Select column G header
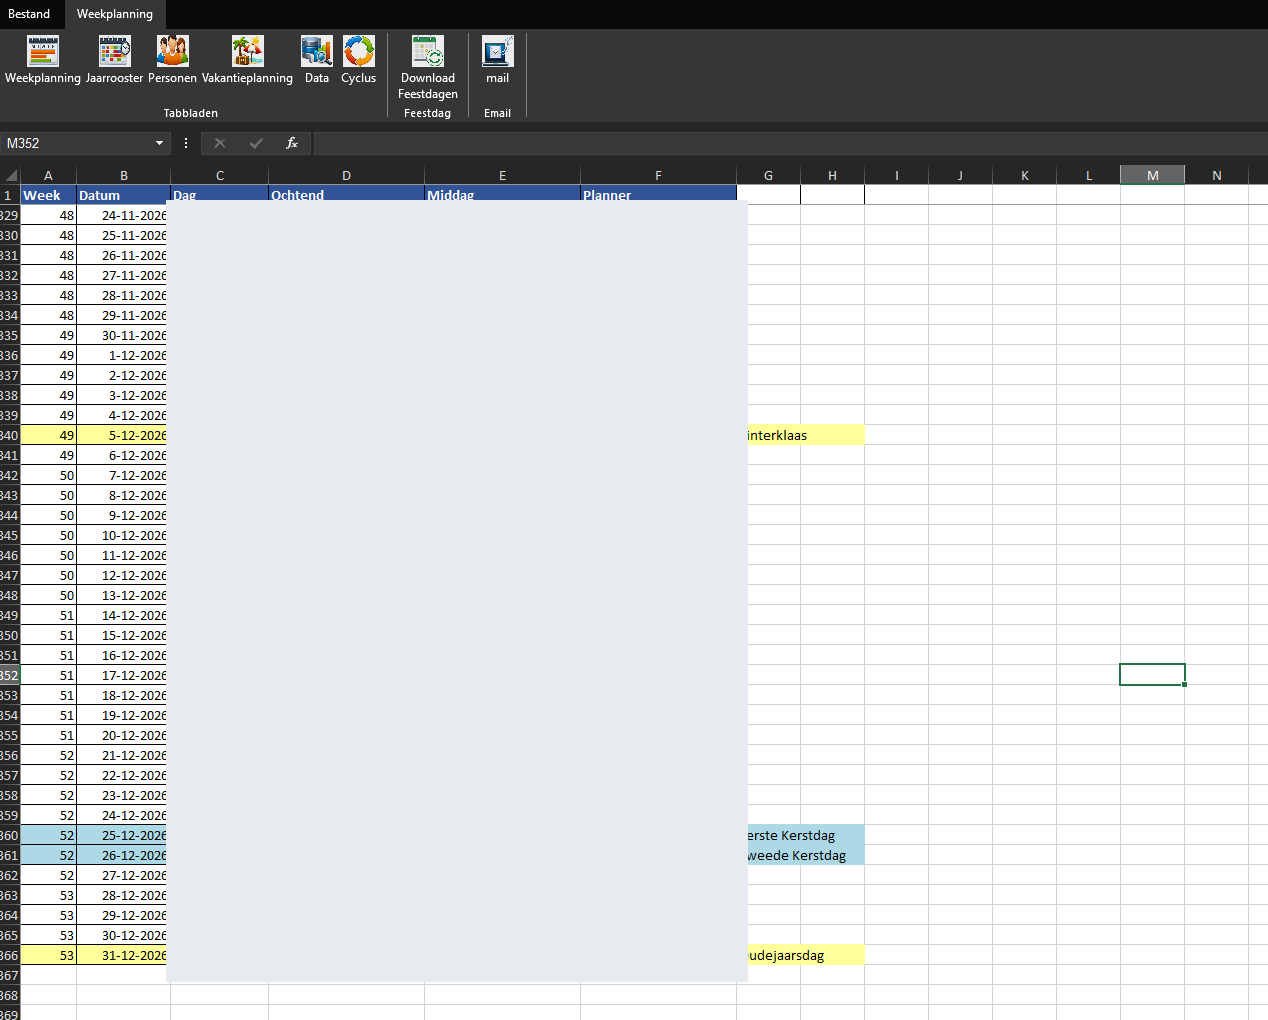The image size is (1268, 1020). pos(768,175)
